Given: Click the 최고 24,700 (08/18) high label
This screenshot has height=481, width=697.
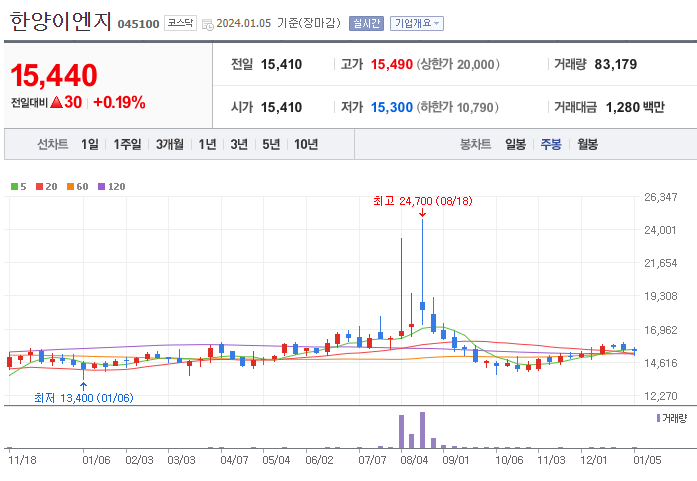Looking at the screenshot, I should (x=423, y=201).
